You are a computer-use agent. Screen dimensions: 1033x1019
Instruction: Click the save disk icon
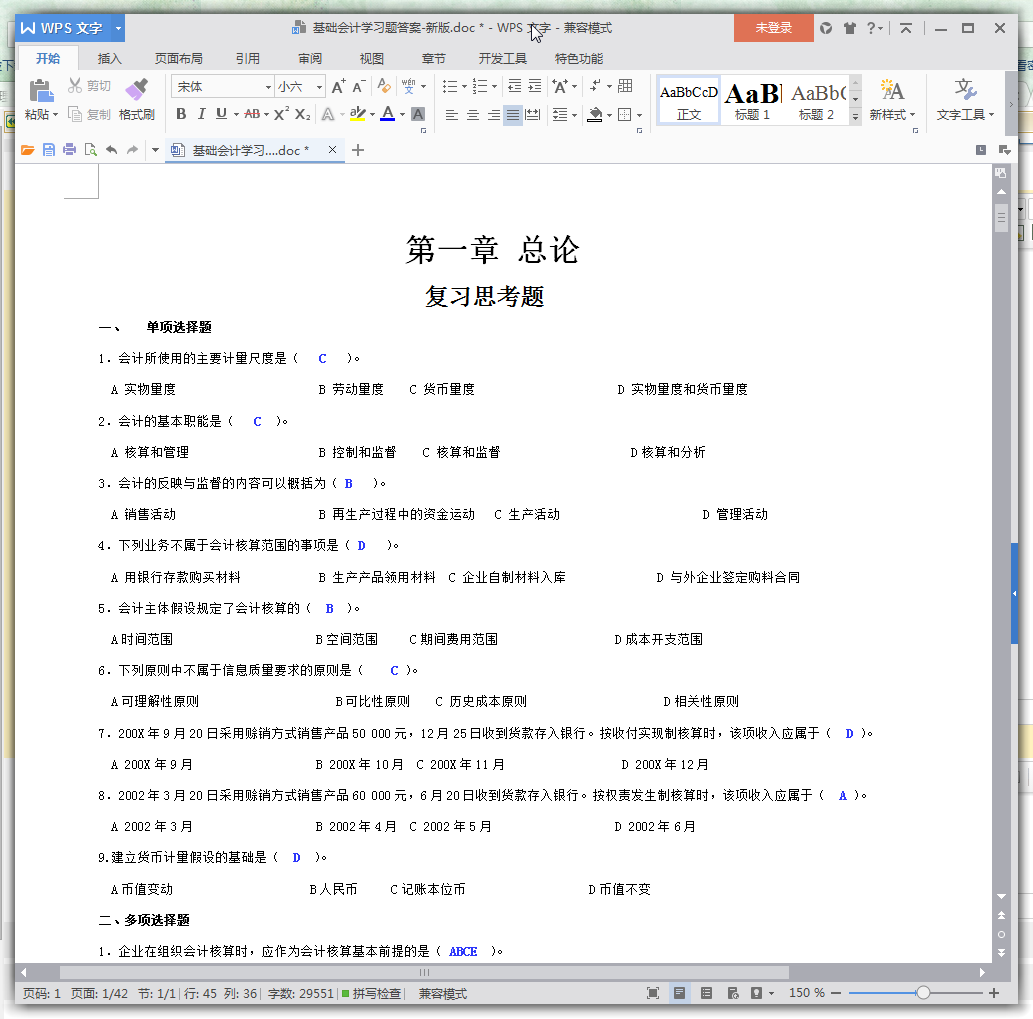[49, 150]
